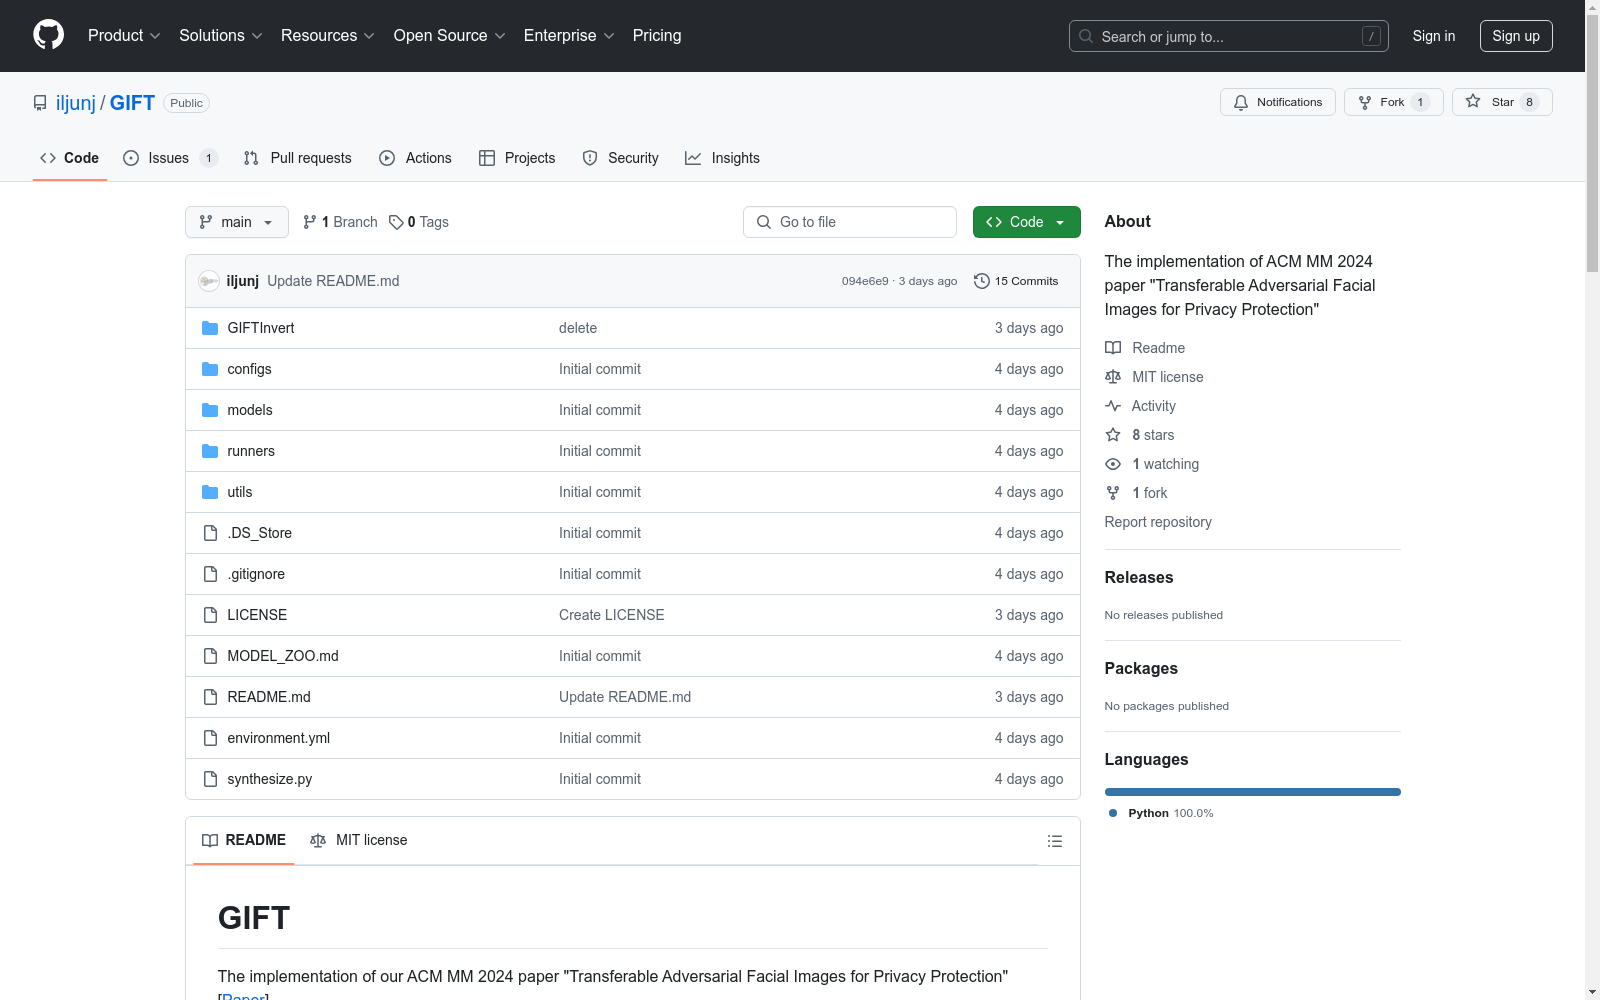This screenshot has width=1600, height=1000.
Task: Click the iljunj avatar in commit row
Action: [x=209, y=281]
